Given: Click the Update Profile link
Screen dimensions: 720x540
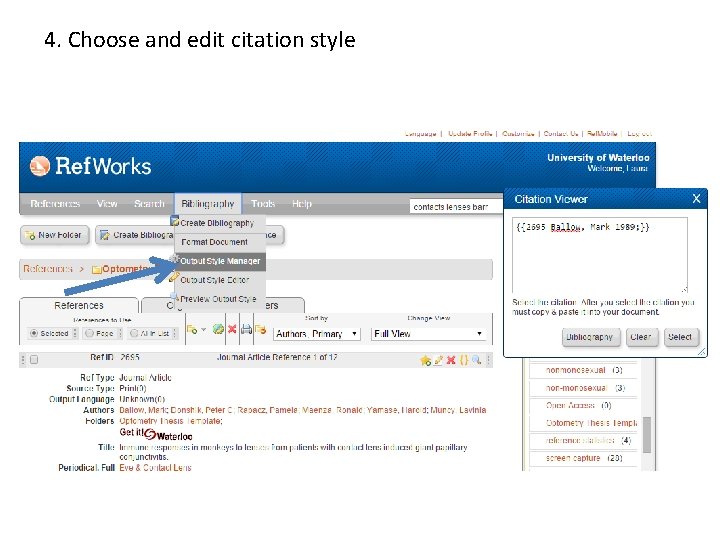Looking at the screenshot, I should point(470,134).
